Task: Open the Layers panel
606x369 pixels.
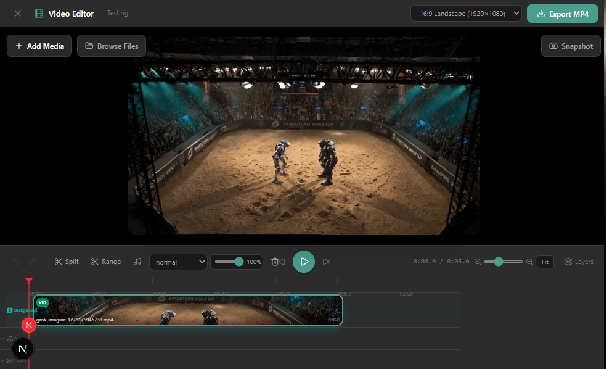Action: click(579, 262)
